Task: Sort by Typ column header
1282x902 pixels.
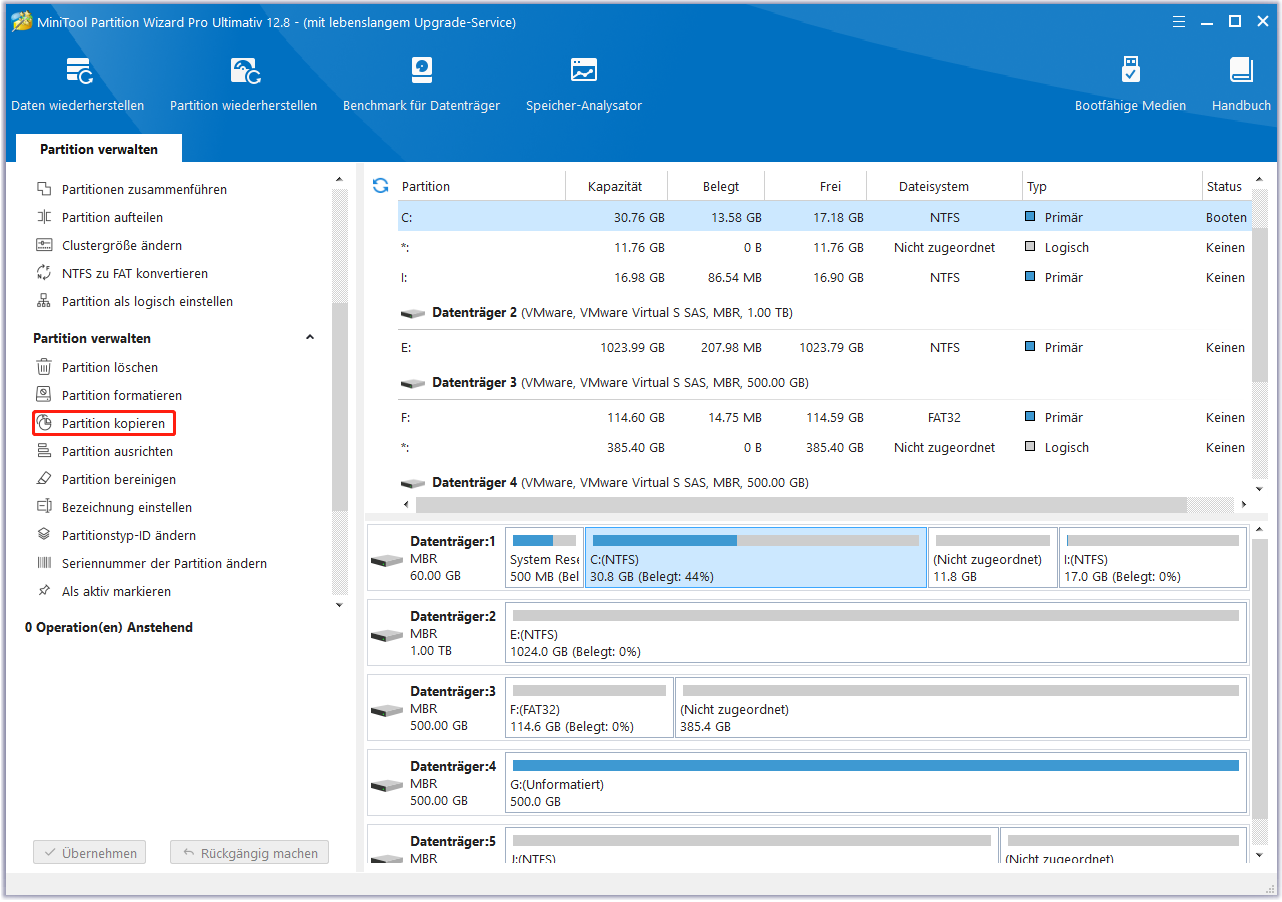Action: click(x=1112, y=186)
